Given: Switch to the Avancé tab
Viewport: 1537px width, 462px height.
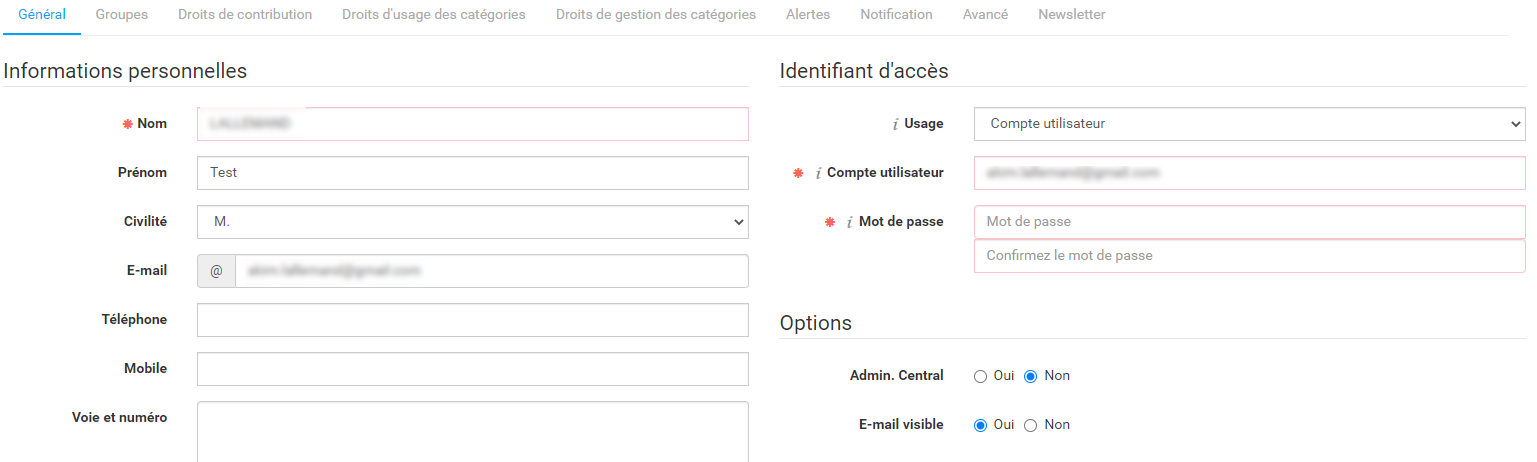Looking at the screenshot, I should click(985, 15).
